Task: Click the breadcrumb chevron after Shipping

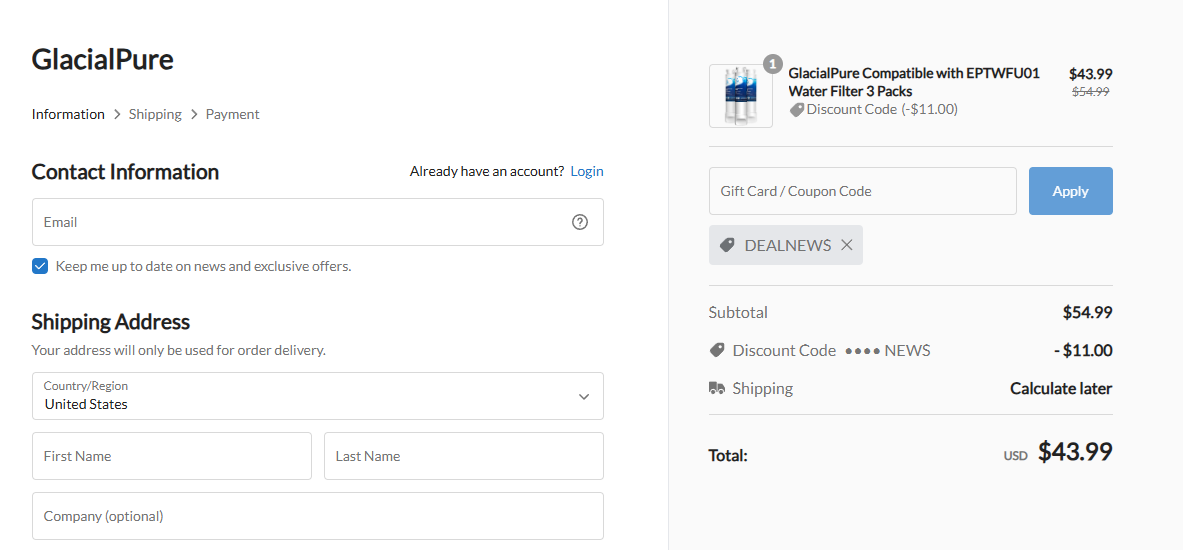Action: (x=194, y=115)
